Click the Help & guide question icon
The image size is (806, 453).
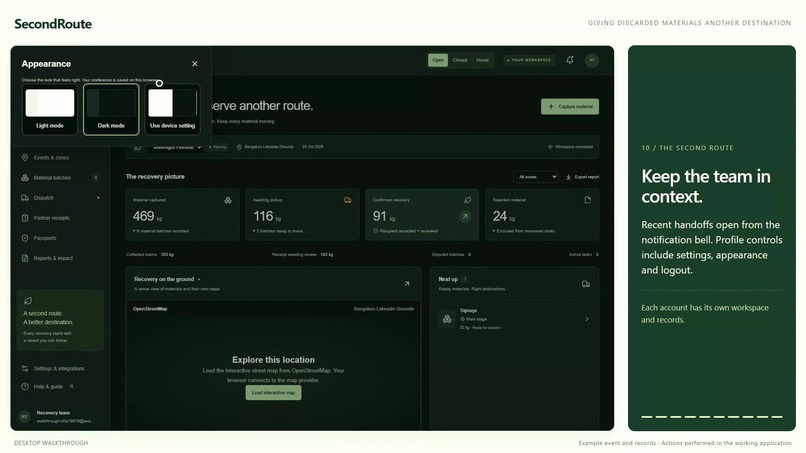(x=25, y=387)
